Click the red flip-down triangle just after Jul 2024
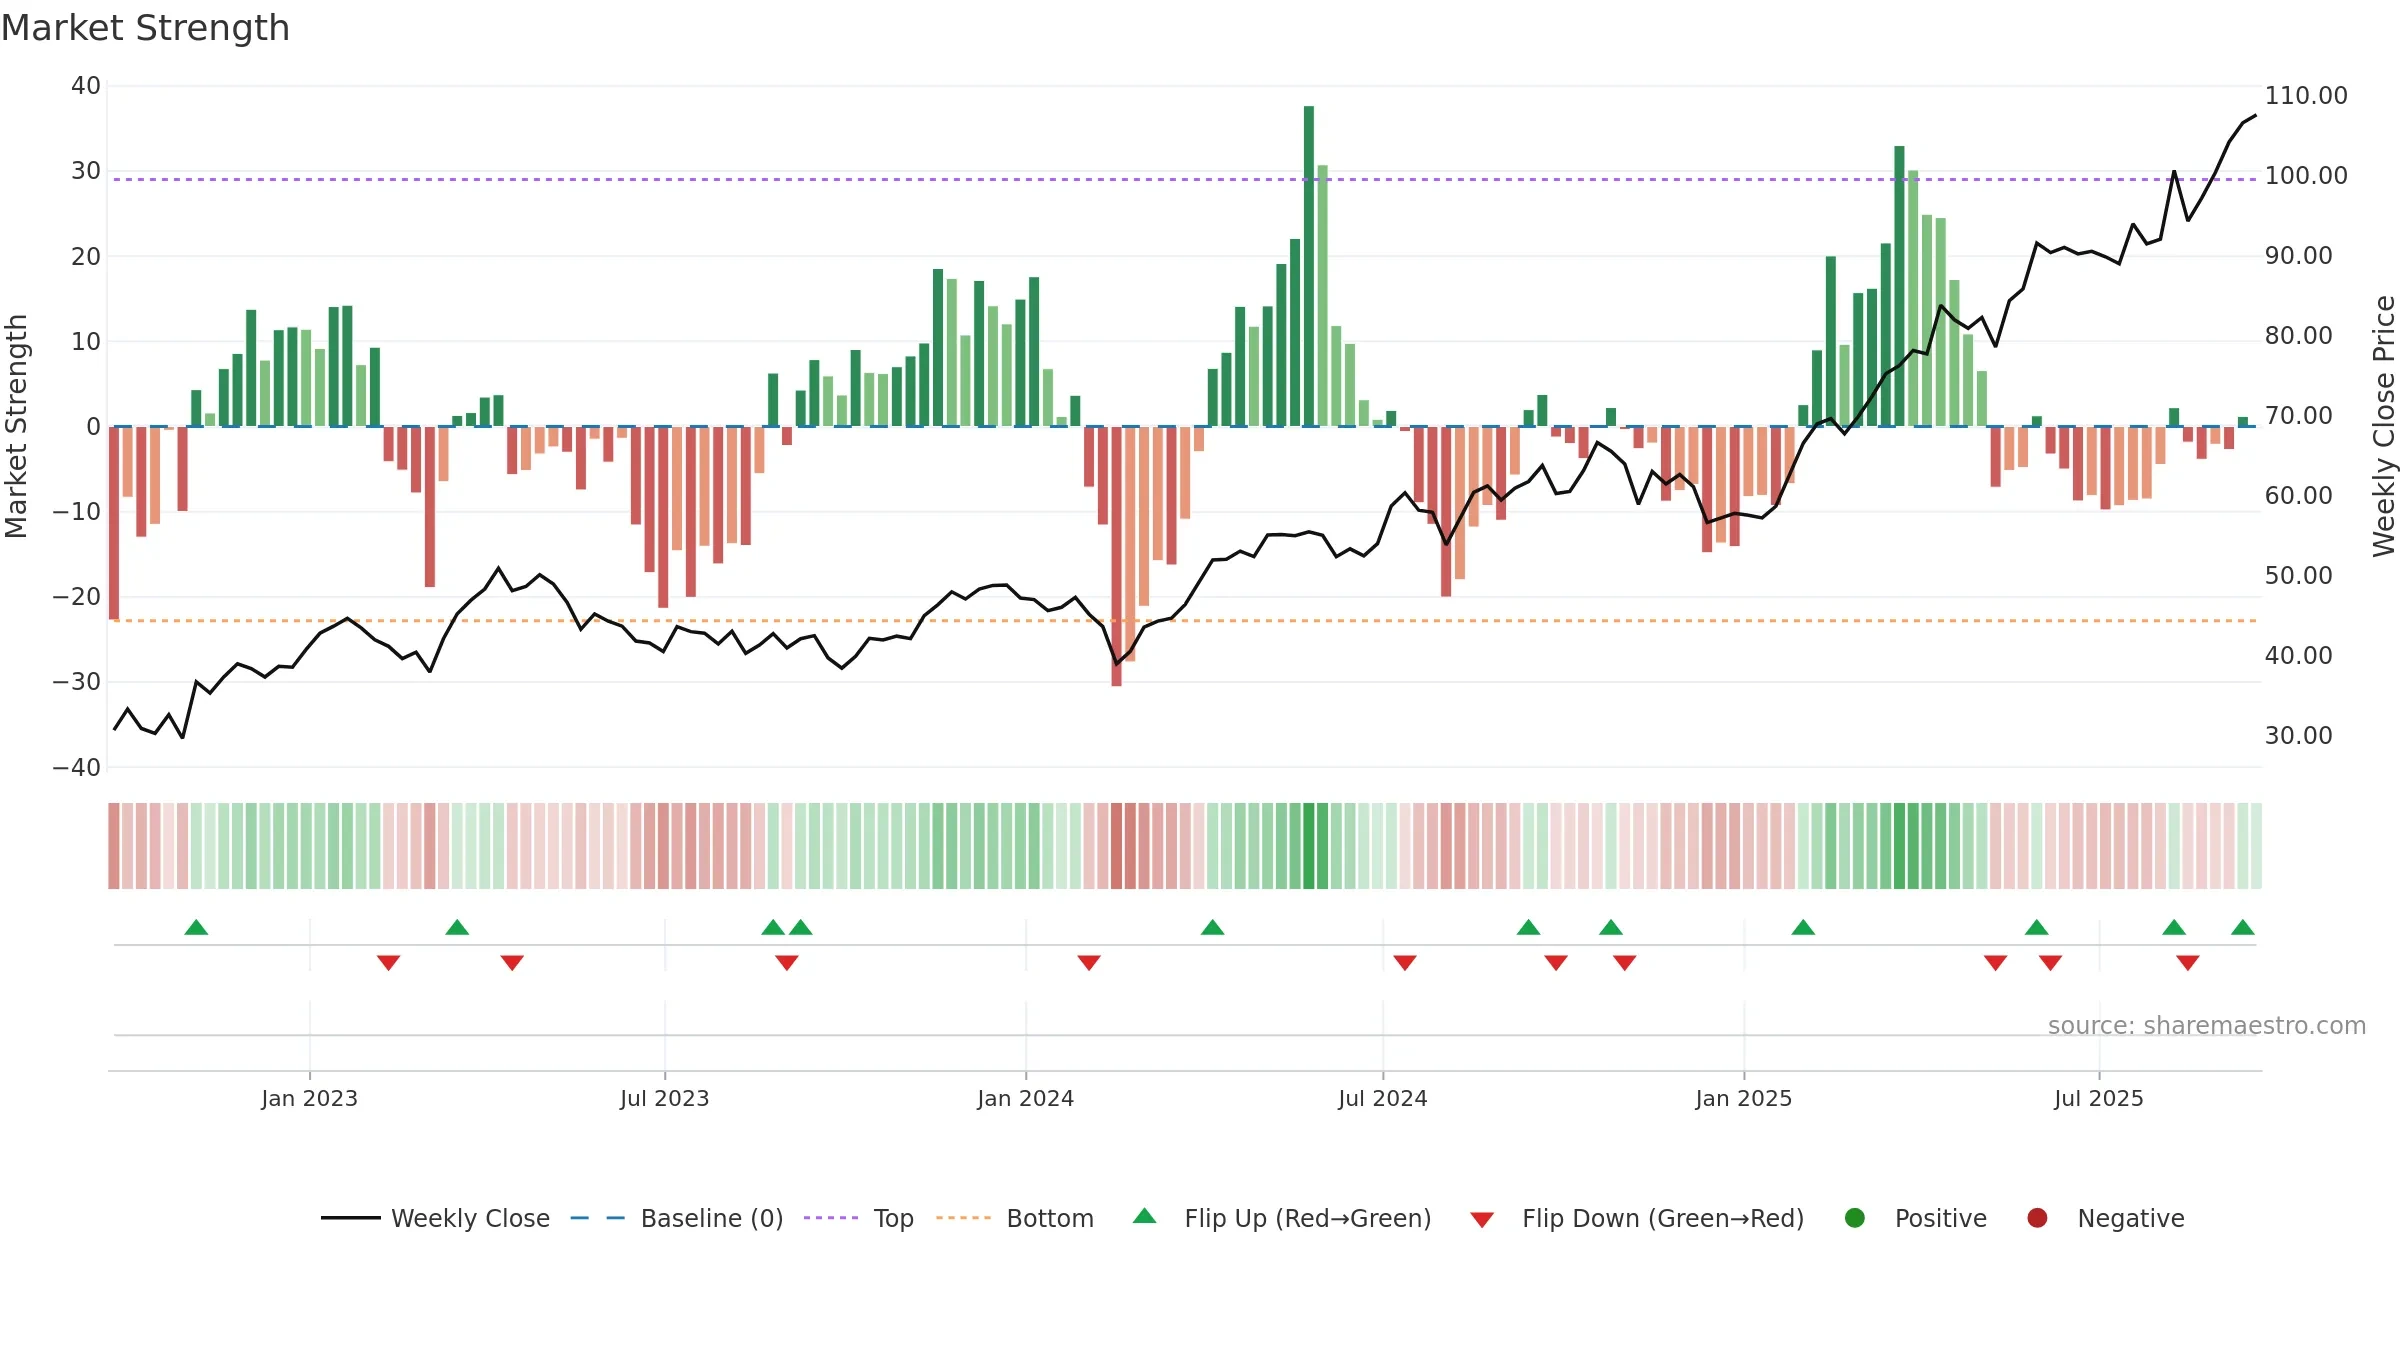 coord(1405,962)
